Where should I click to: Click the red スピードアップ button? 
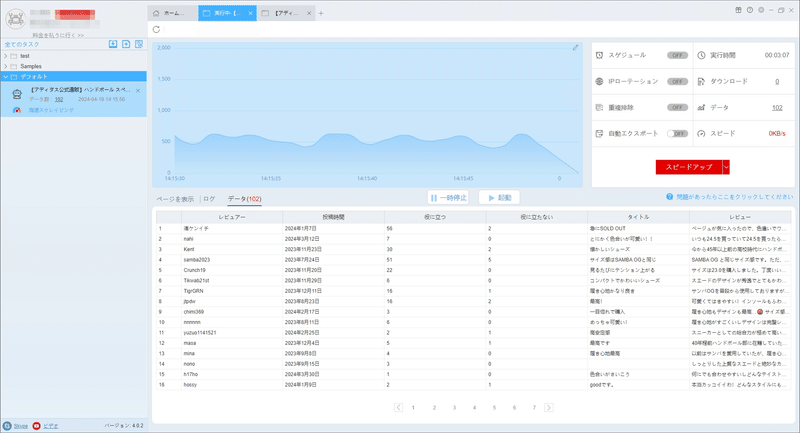click(x=689, y=167)
